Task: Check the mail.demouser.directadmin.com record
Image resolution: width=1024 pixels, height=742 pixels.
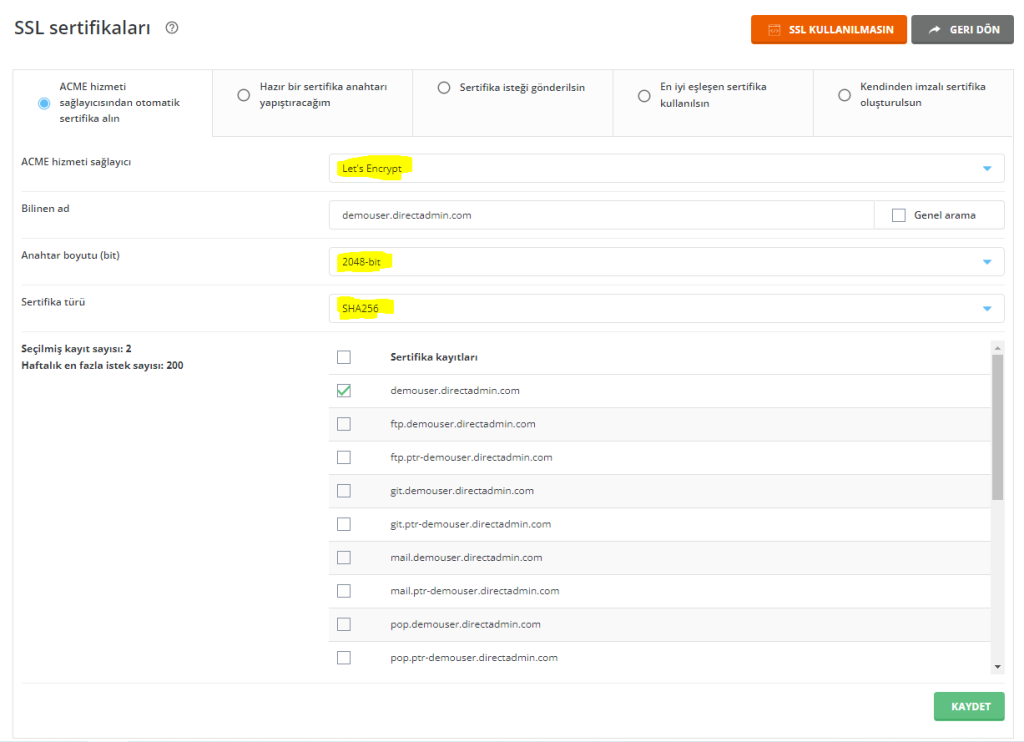Action: [344, 557]
